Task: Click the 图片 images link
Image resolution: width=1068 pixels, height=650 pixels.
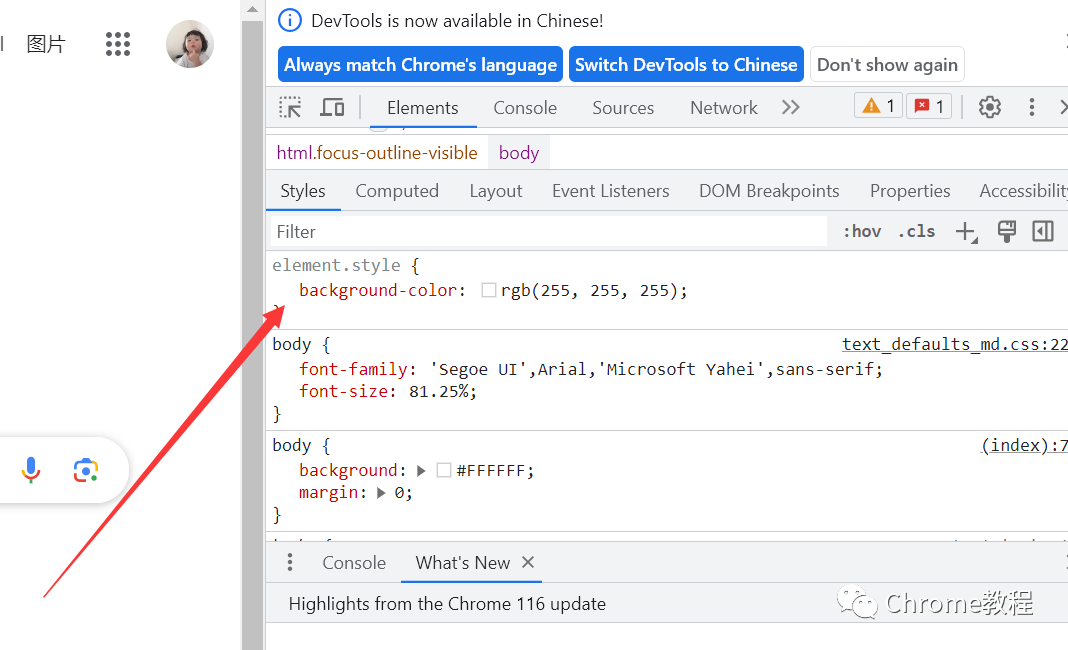Action: coord(46,44)
